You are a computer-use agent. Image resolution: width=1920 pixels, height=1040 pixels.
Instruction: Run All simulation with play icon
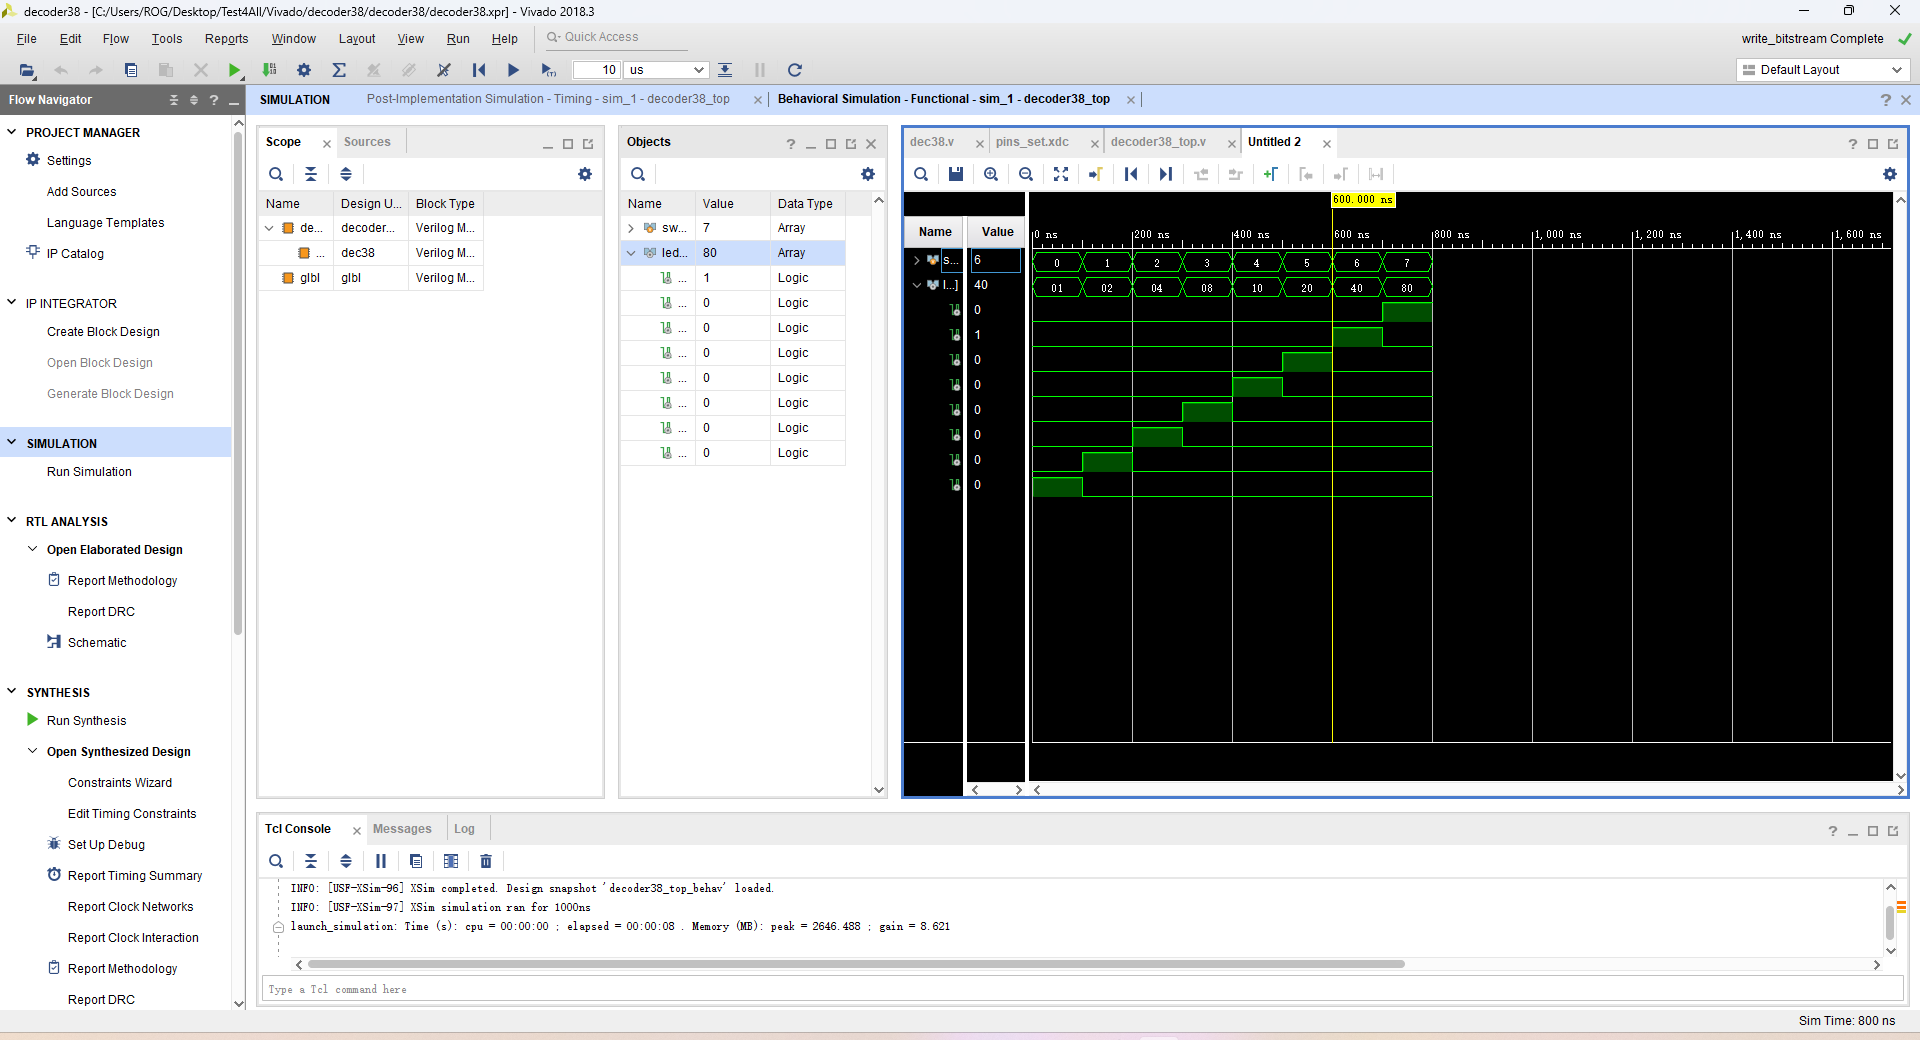pyautogui.click(x=513, y=70)
